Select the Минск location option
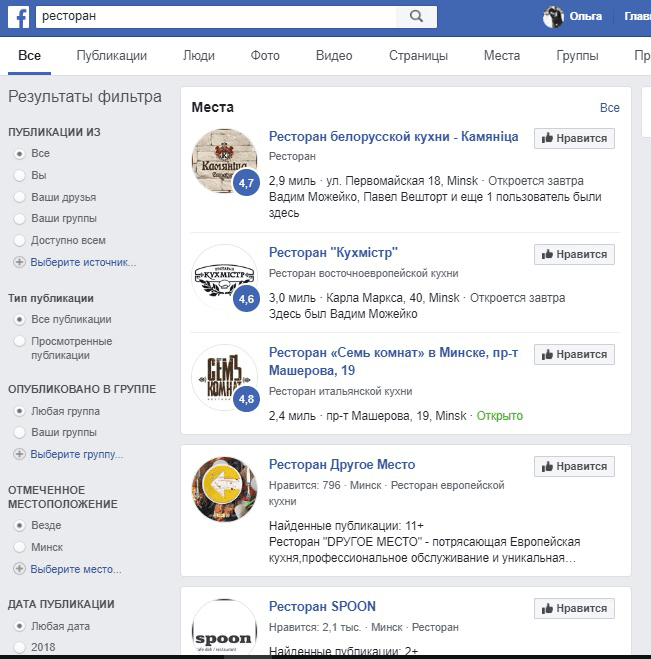The height and width of the screenshot is (659, 651). click(19, 547)
